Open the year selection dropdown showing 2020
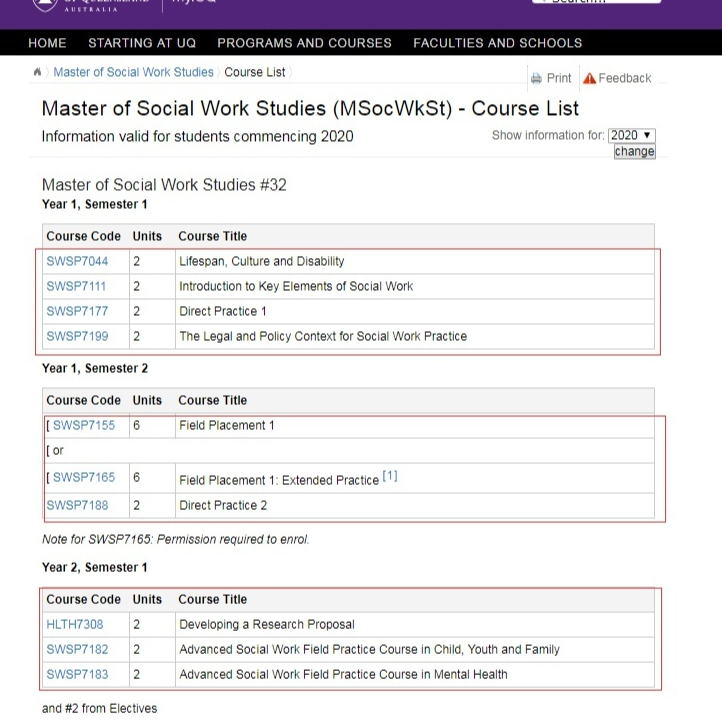 click(632, 135)
